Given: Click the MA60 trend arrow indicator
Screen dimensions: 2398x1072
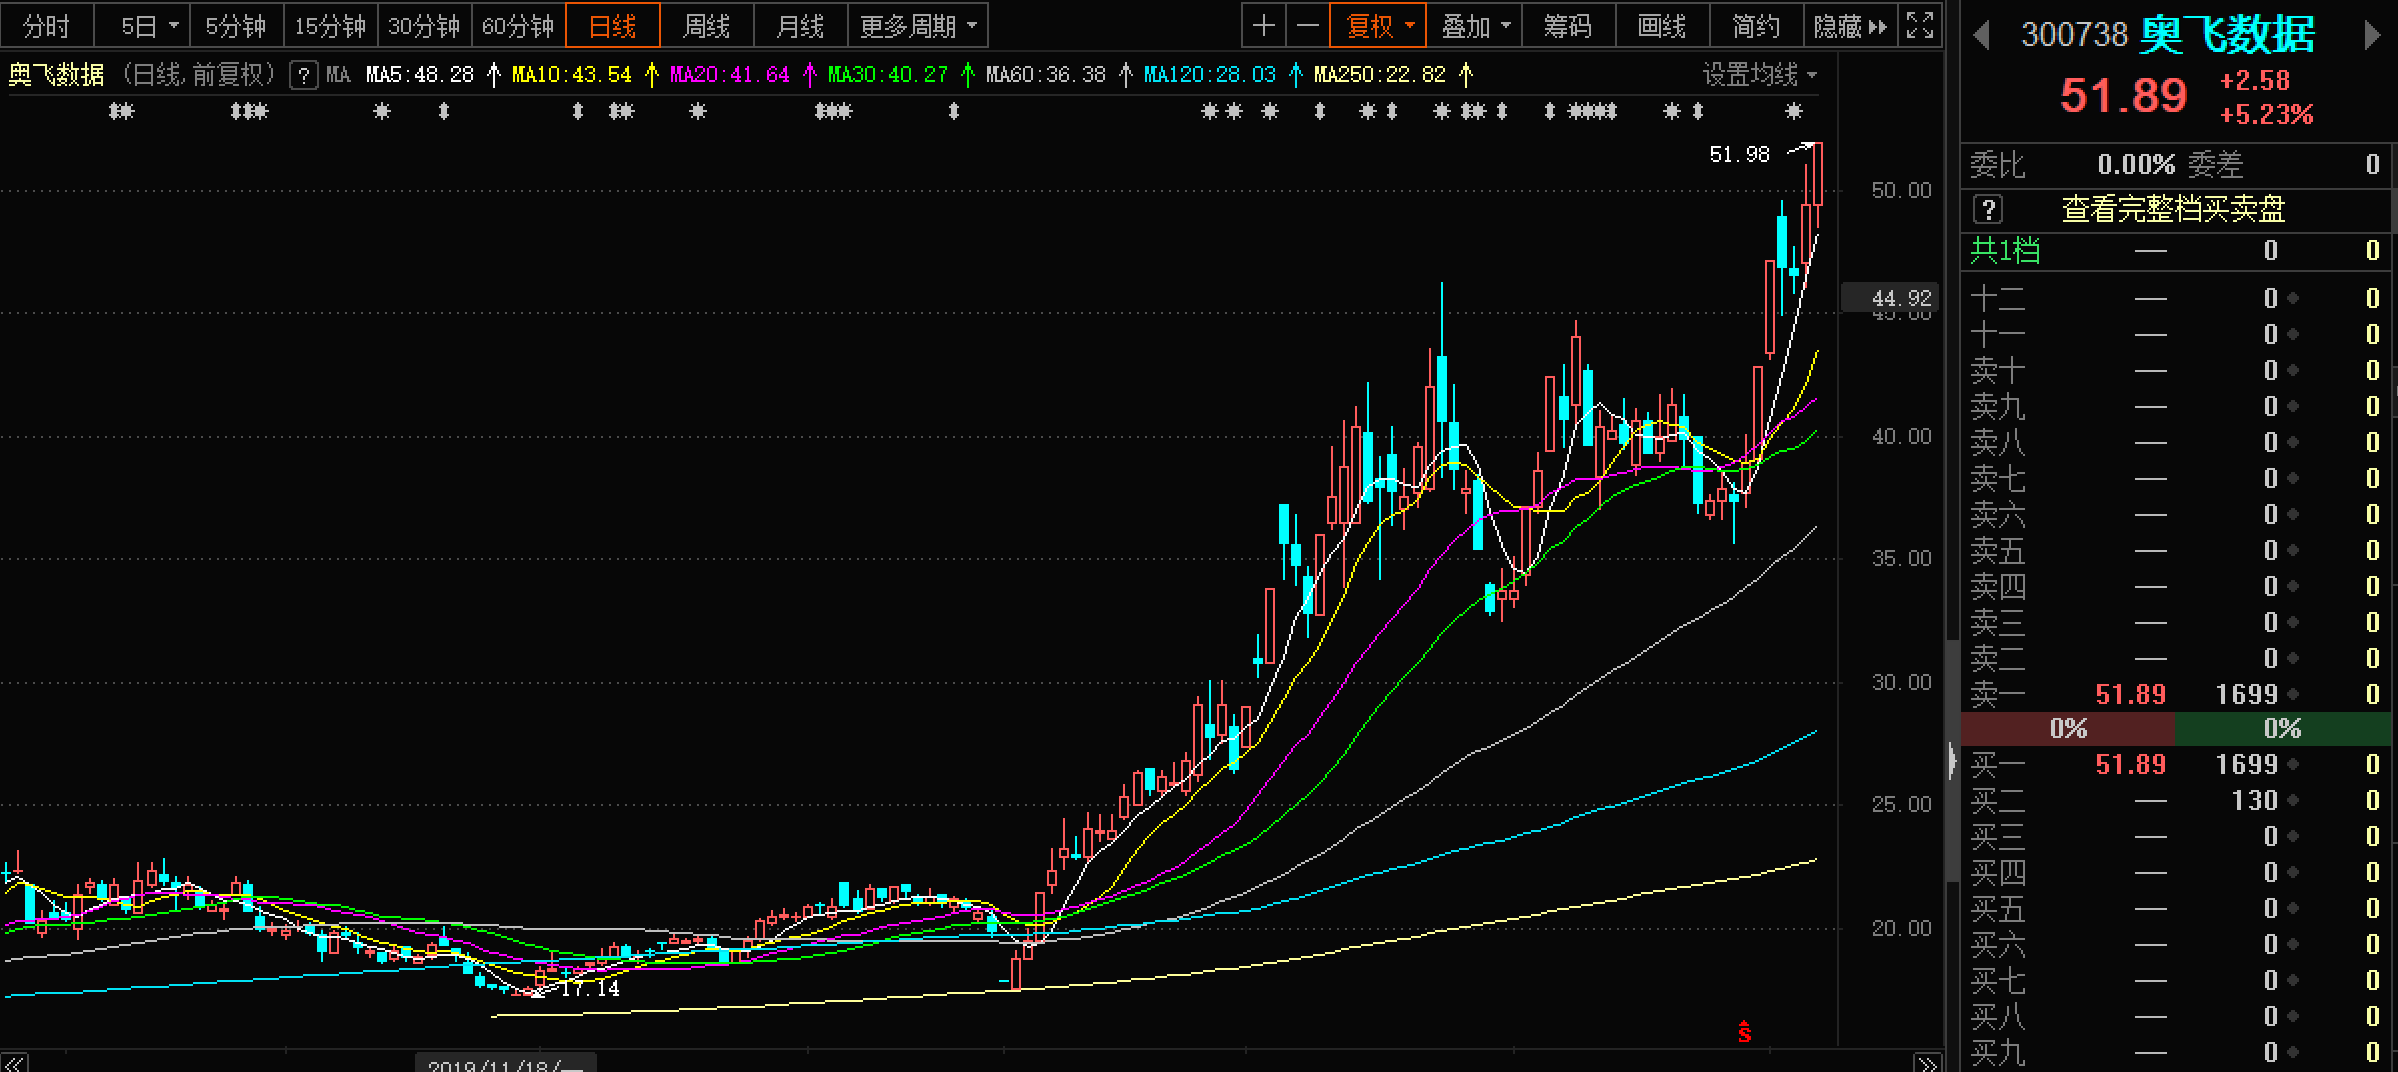Looking at the screenshot, I should pyautogui.click(x=1126, y=74).
